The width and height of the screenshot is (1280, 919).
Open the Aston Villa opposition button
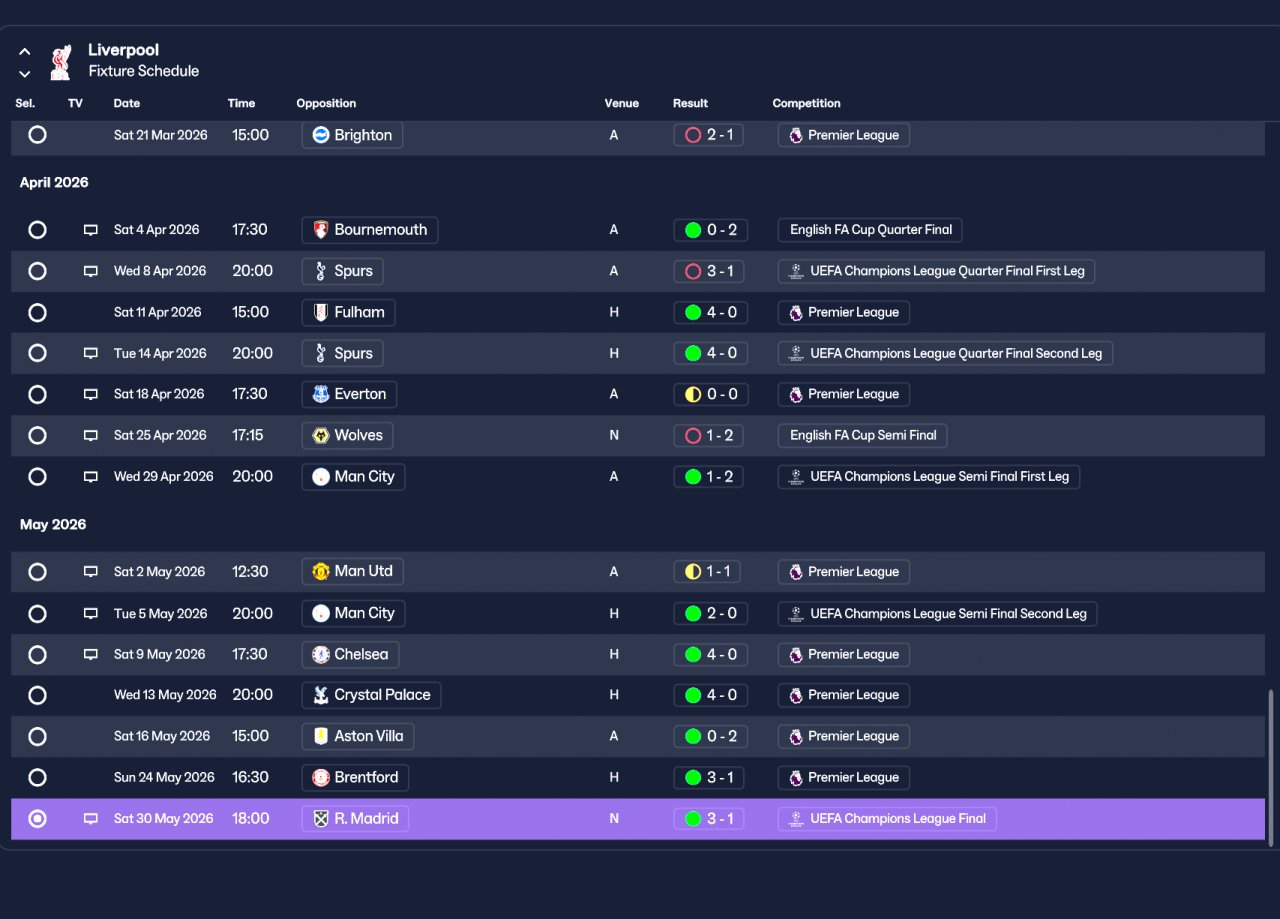point(358,736)
